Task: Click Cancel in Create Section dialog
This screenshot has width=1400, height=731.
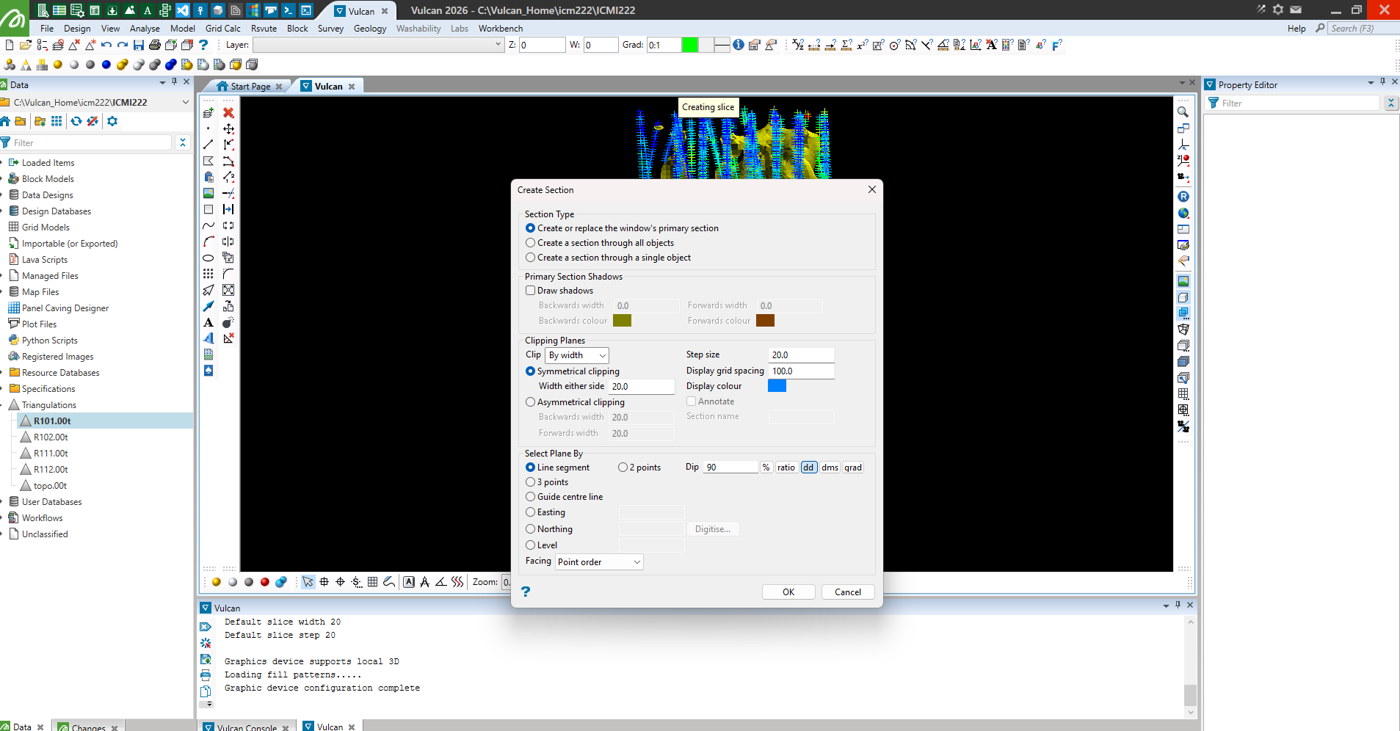Action: (x=848, y=592)
